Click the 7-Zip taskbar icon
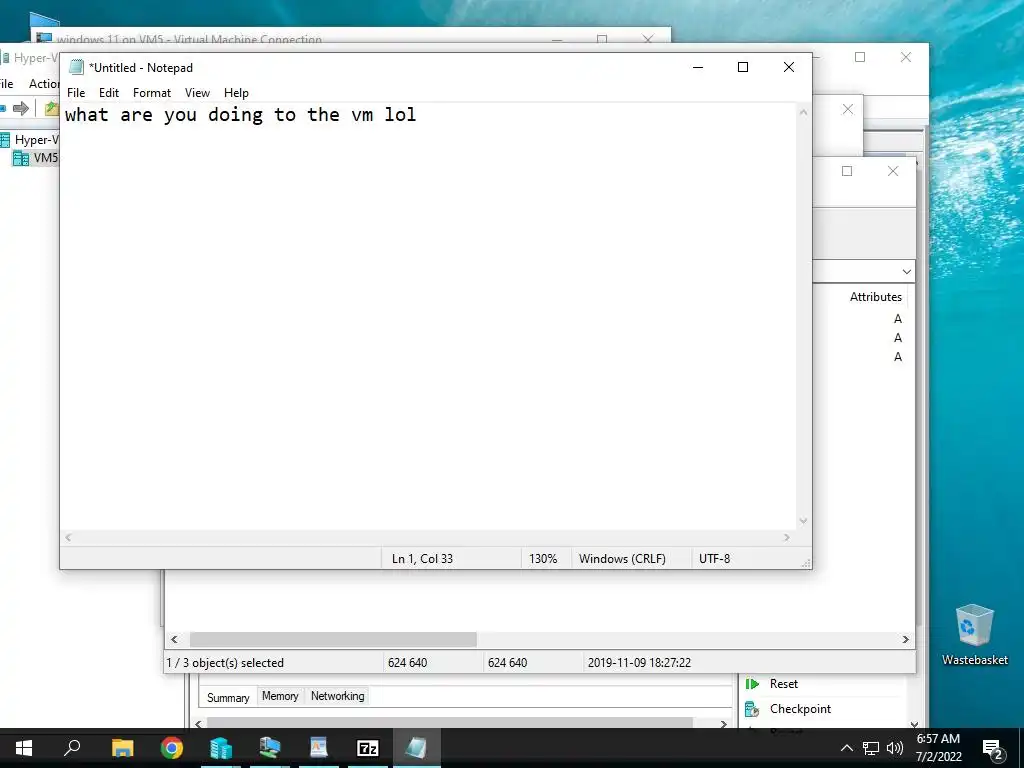 (x=368, y=748)
